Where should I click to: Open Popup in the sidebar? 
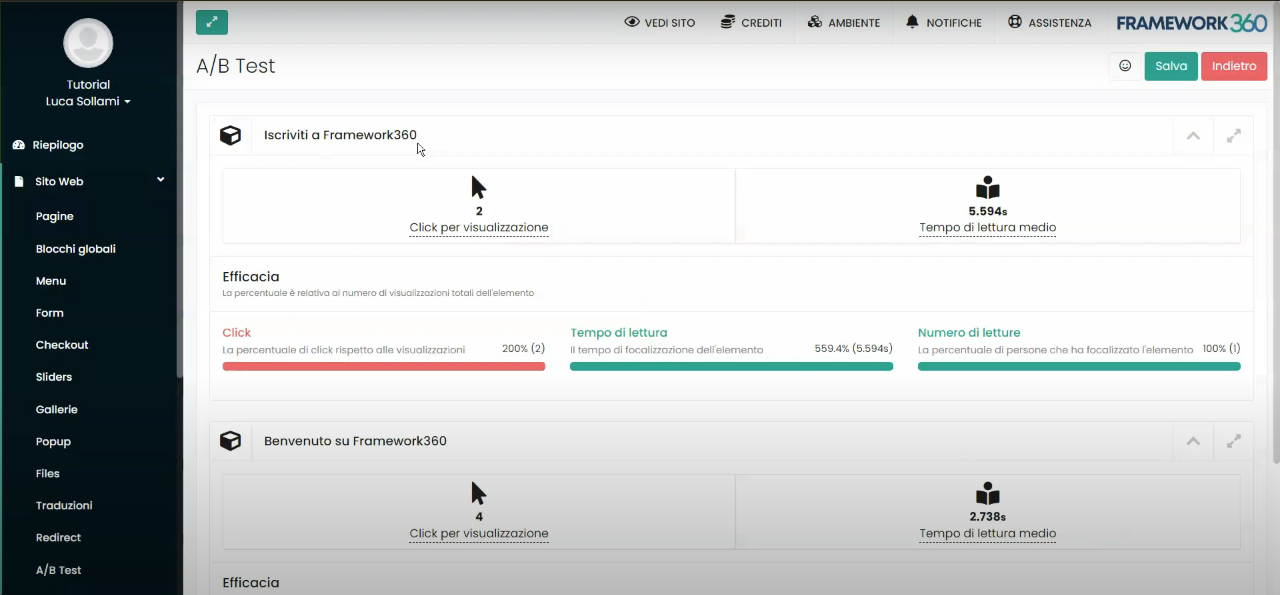53,441
